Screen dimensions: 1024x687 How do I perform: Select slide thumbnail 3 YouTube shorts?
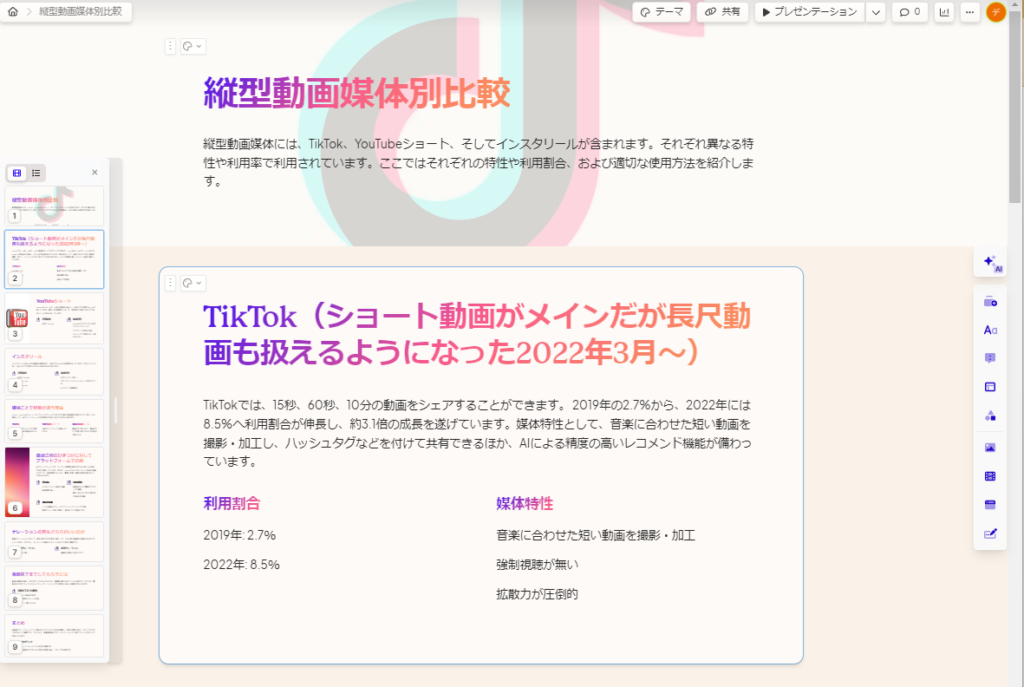point(54,318)
